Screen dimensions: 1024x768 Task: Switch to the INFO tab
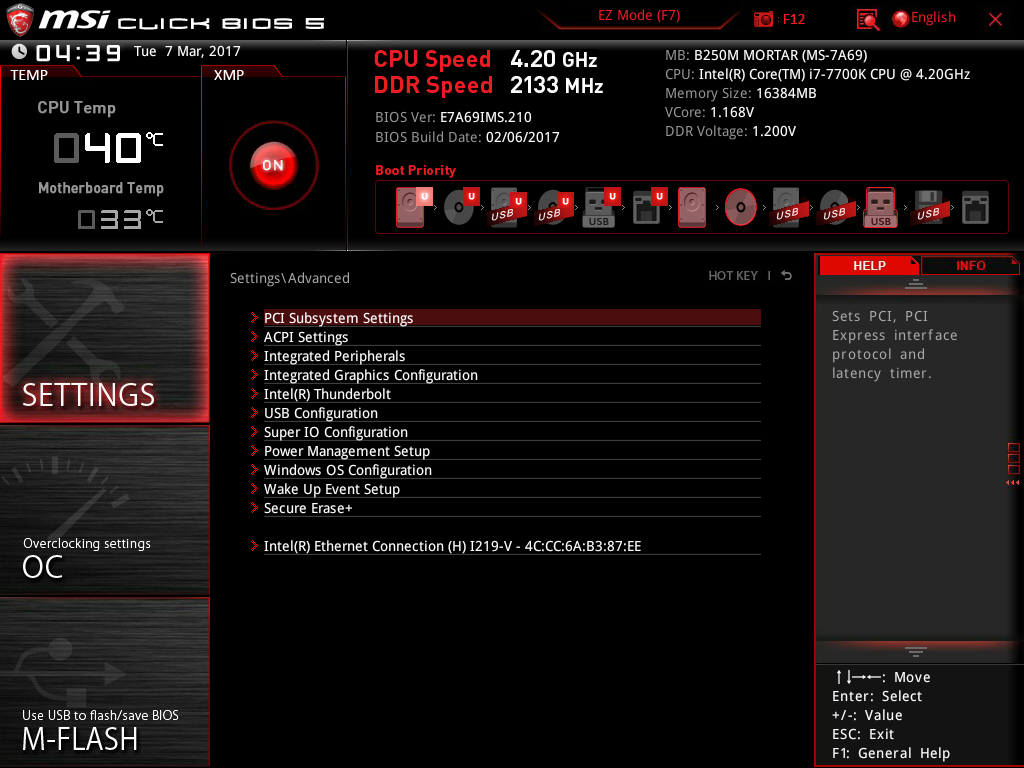click(x=970, y=265)
